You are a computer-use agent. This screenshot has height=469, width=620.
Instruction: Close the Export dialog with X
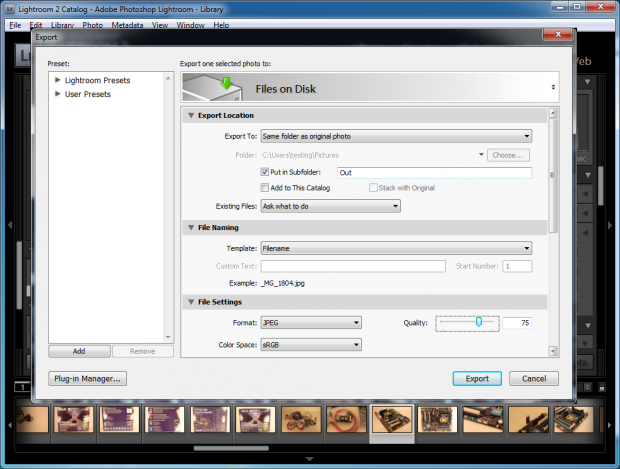pos(558,34)
